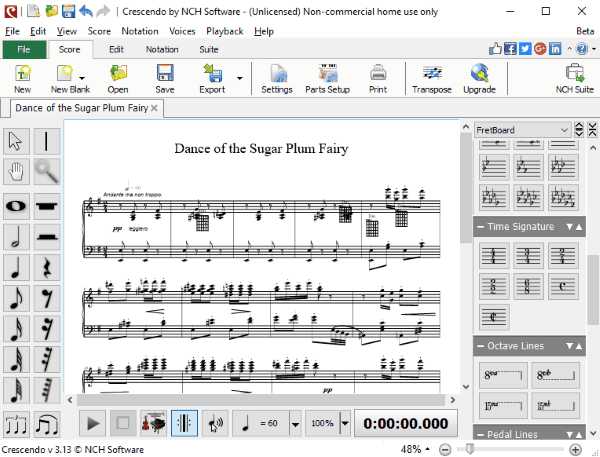The width and height of the screenshot is (600, 457).
Task: Choose the half rest tool
Action: pos(47,237)
